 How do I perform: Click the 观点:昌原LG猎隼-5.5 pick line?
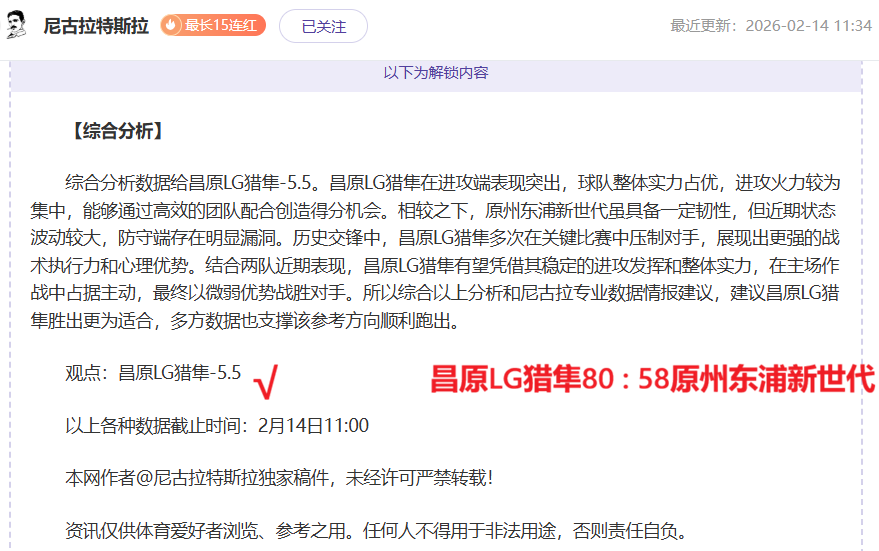tap(153, 373)
